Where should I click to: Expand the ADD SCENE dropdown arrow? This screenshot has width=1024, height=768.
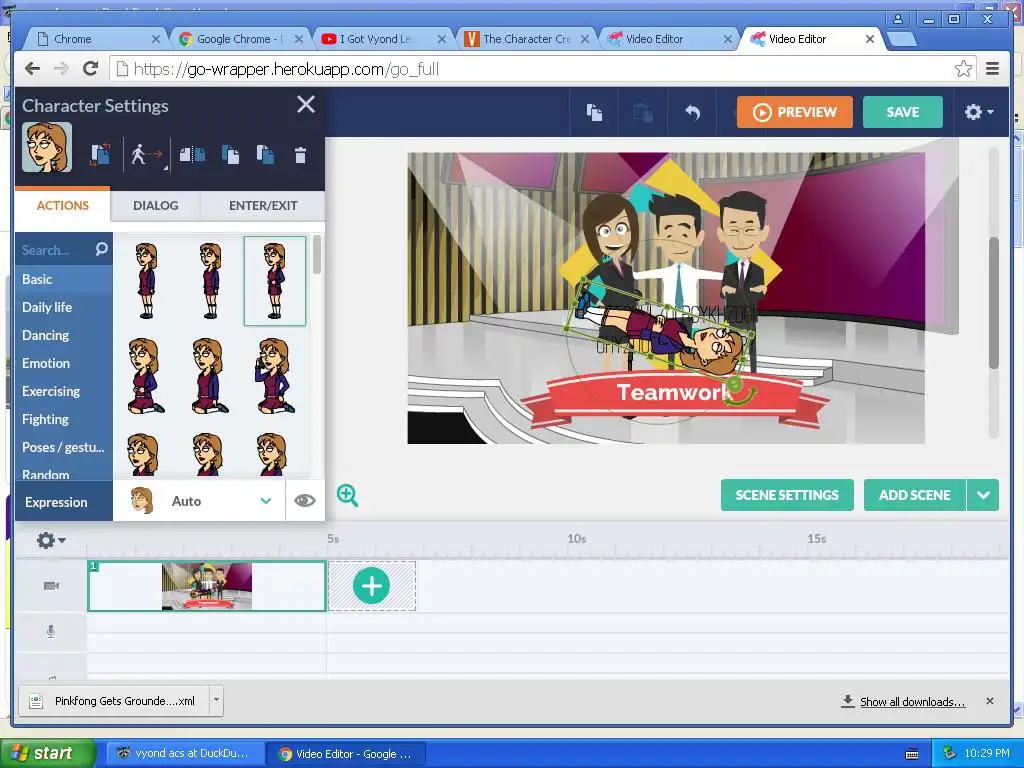(983, 495)
